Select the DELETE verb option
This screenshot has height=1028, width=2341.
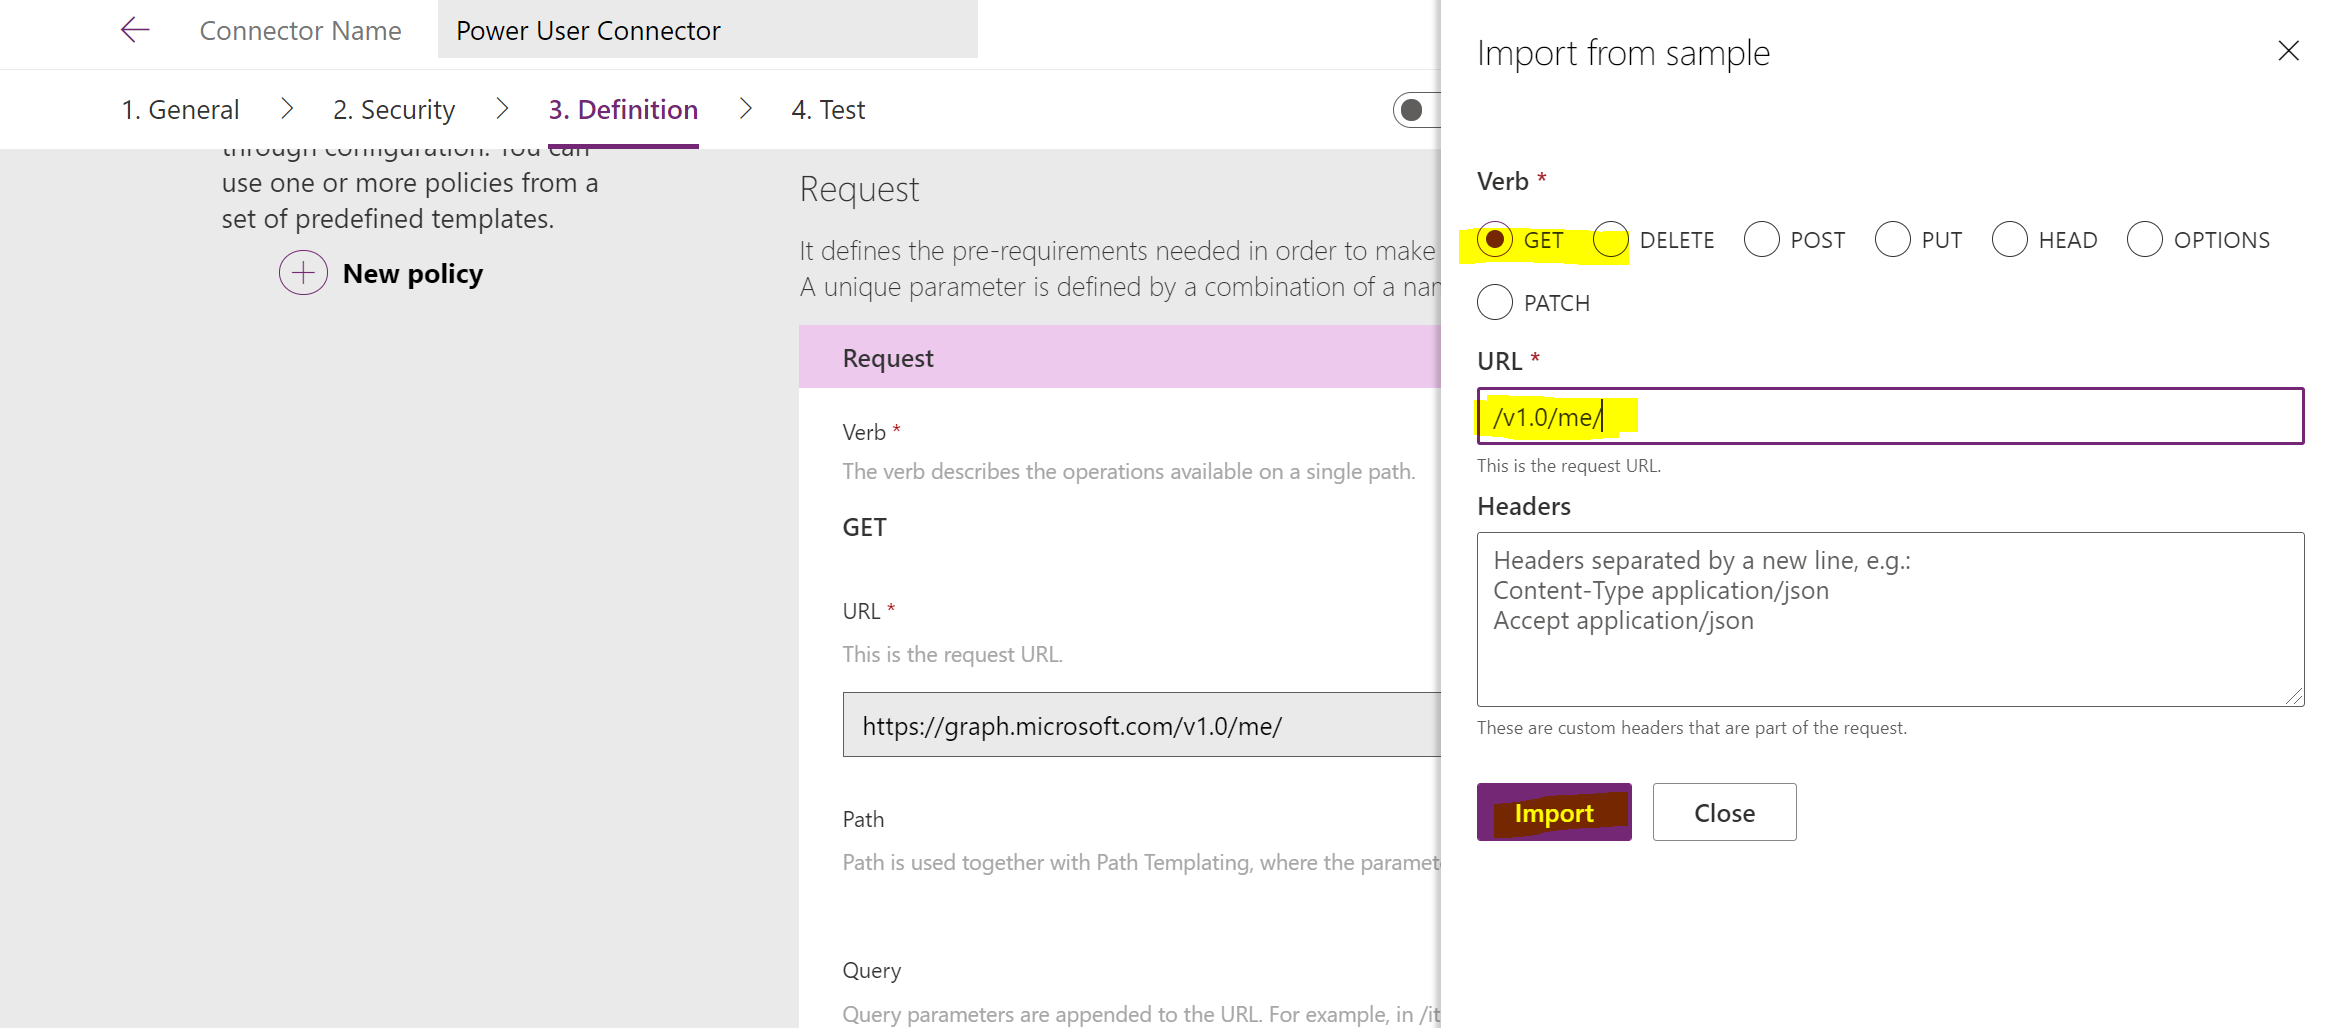(1611, 239)
